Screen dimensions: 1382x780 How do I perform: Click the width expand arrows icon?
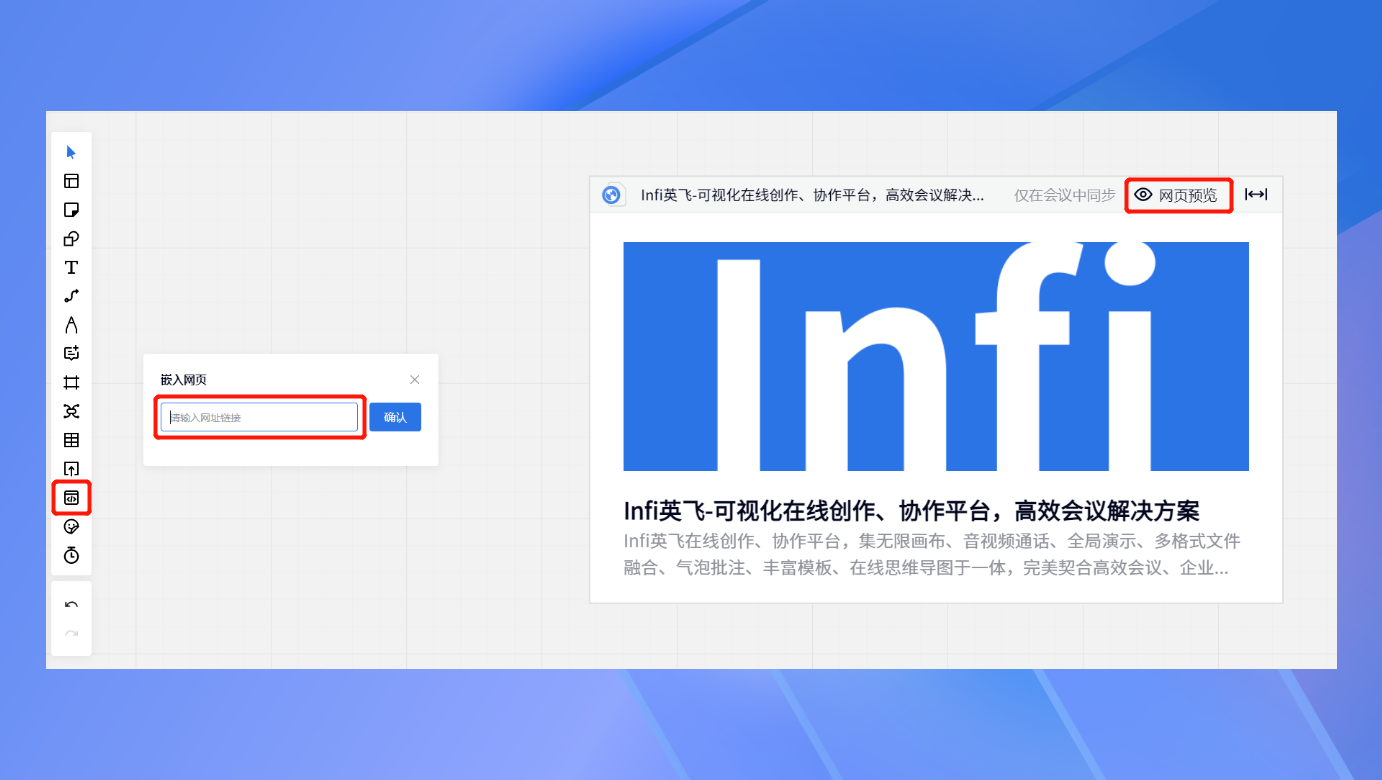pos(1256,195)
